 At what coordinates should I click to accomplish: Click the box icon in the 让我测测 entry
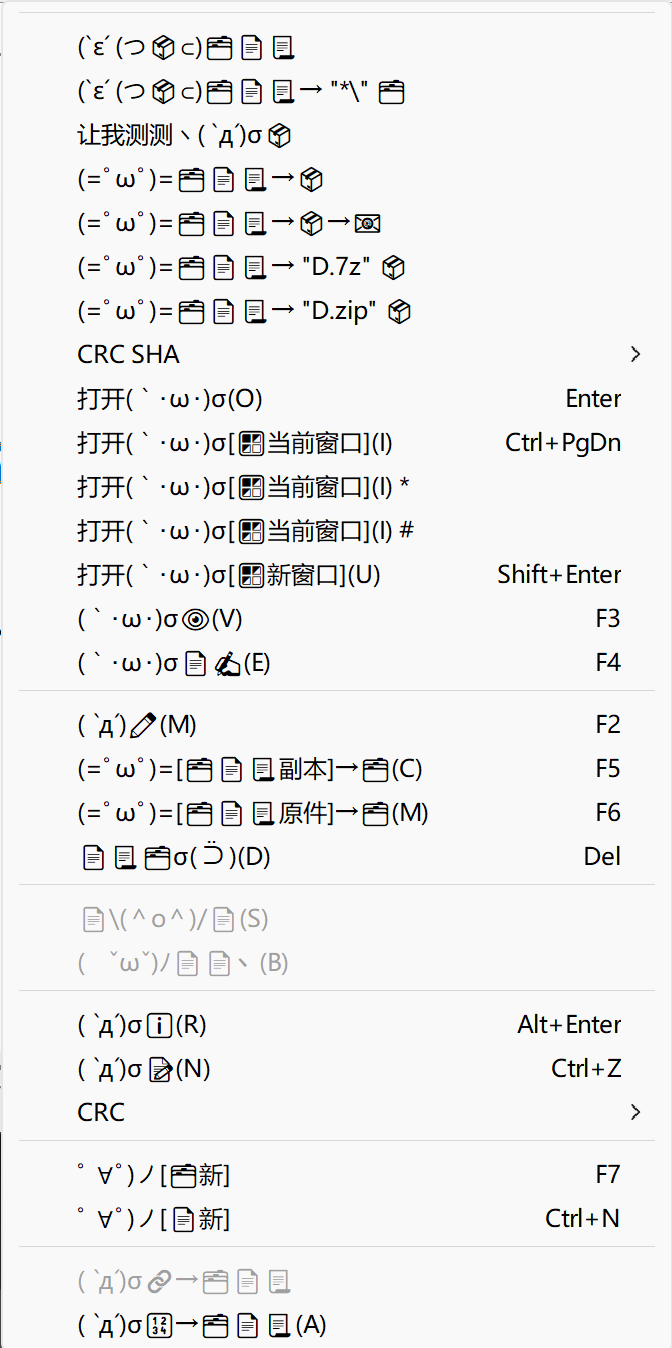[280, 136]
